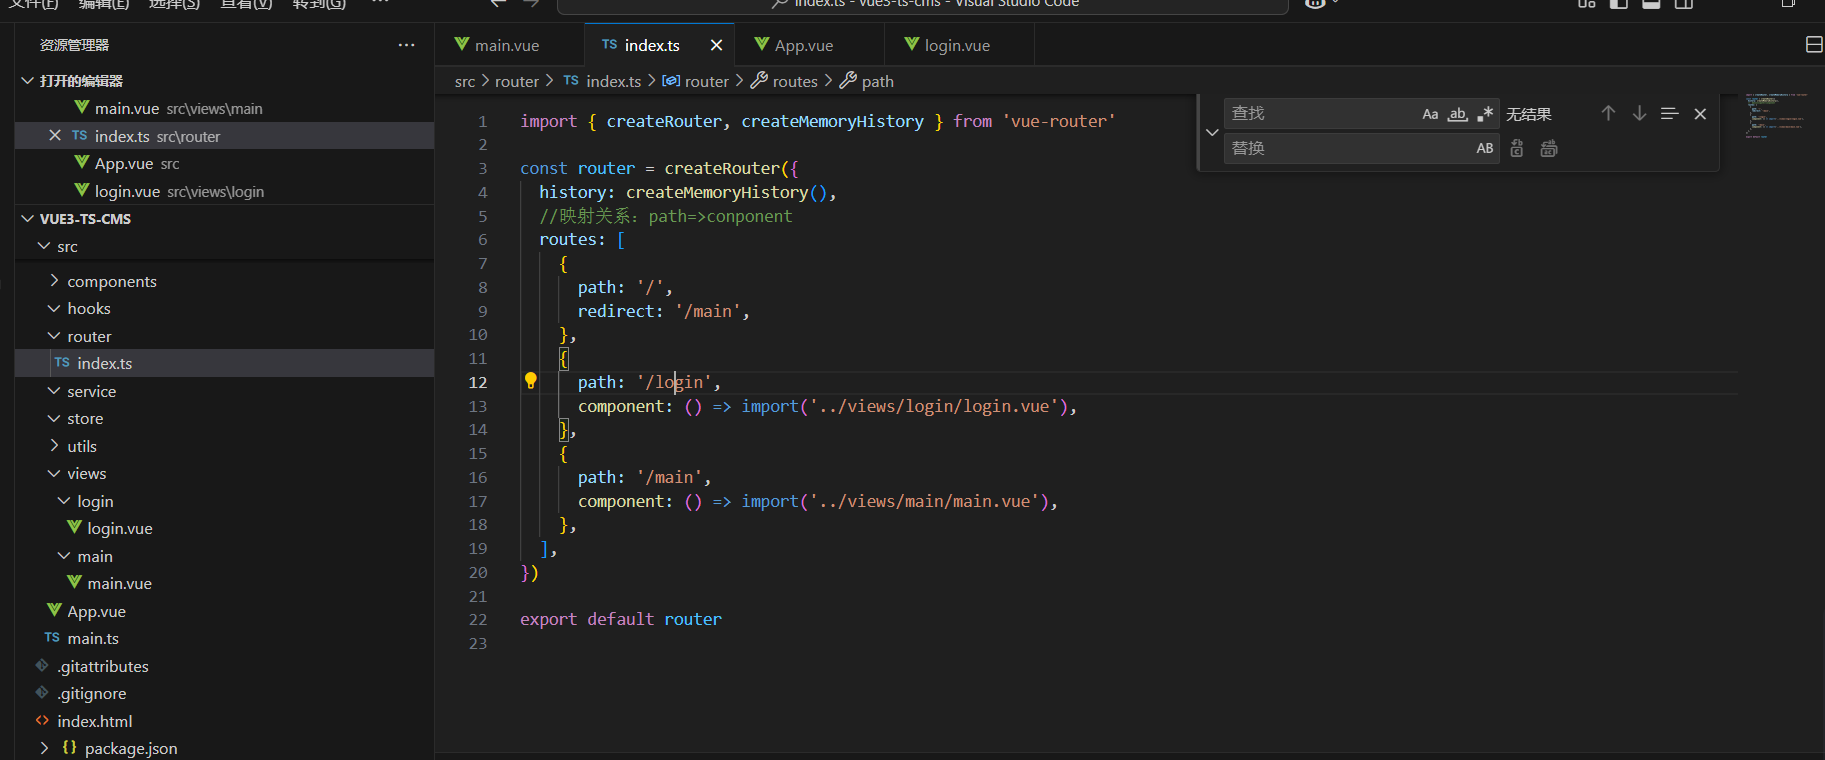Collapse the replace row chevron
This screenshot has width=1825, height=760.
coord(1212,132)
